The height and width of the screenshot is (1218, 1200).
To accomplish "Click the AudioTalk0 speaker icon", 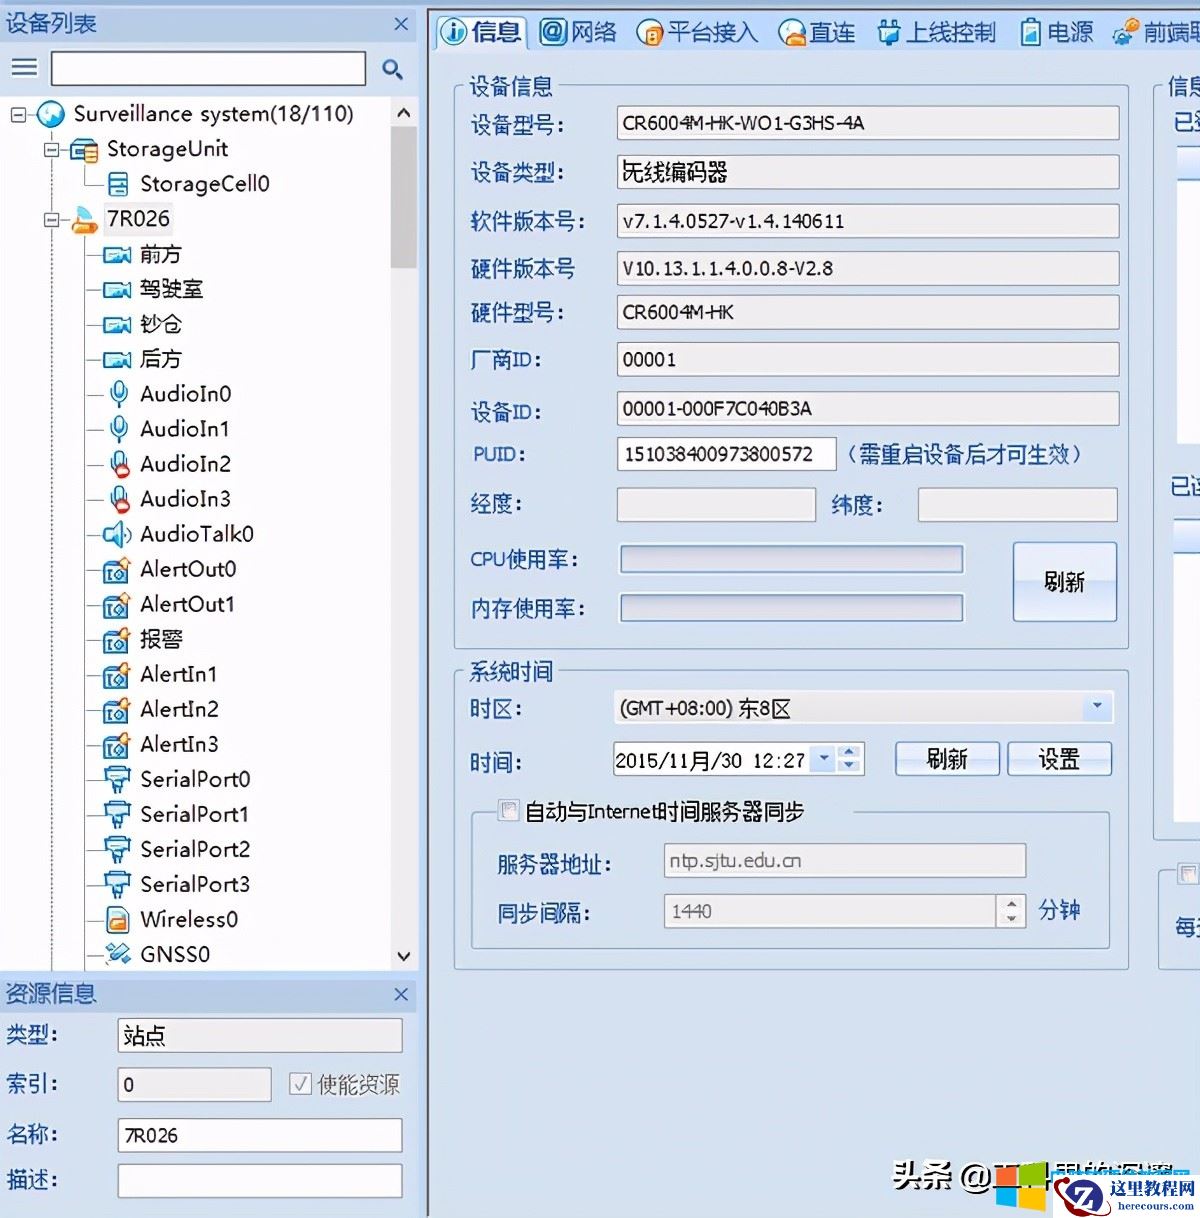I will (x=117, y=534).
